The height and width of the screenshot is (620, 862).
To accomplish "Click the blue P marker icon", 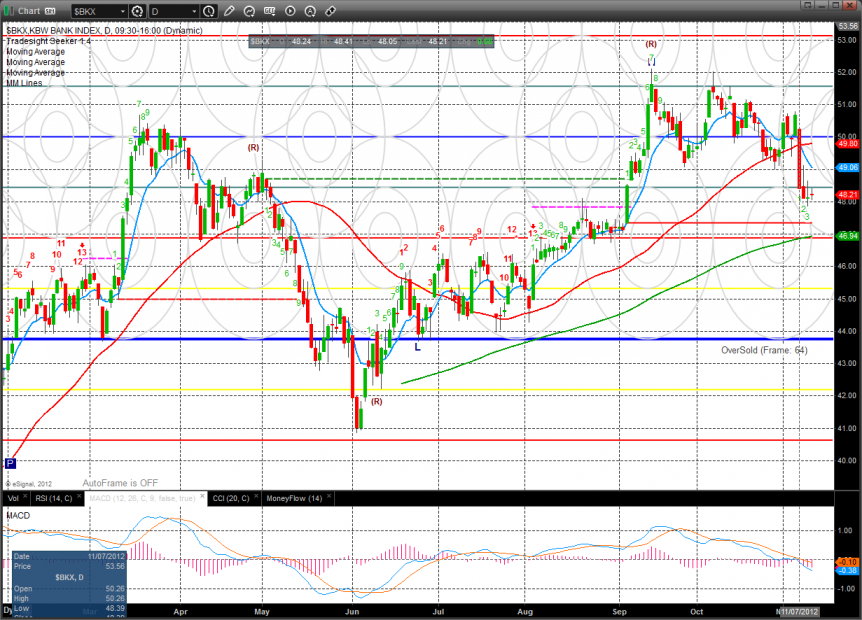I will click(10, 463).
